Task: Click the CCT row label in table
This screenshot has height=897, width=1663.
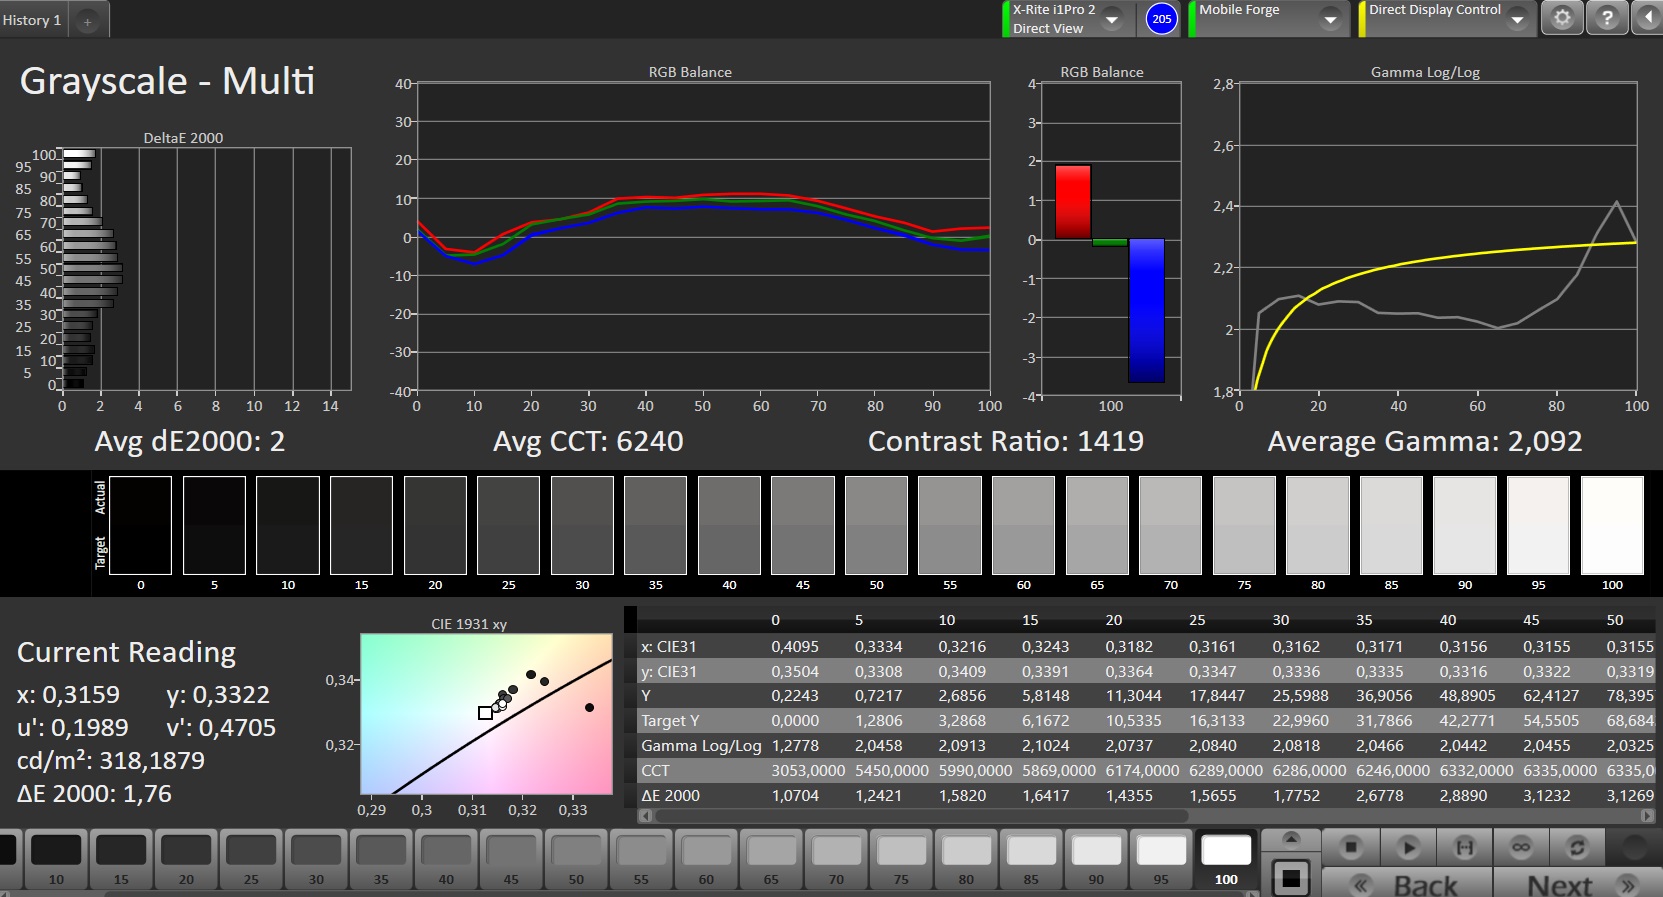Action: click(656, 770)
